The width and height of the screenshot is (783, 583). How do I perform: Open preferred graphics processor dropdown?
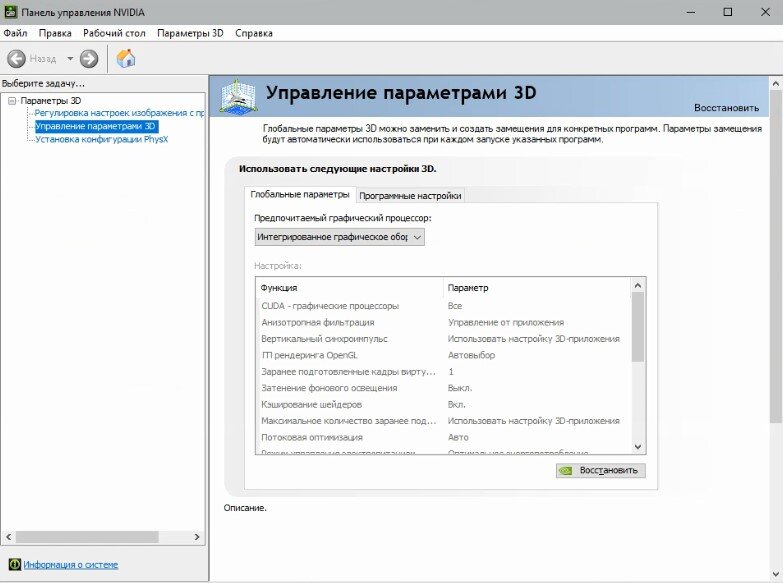click(x=340, y=237)
